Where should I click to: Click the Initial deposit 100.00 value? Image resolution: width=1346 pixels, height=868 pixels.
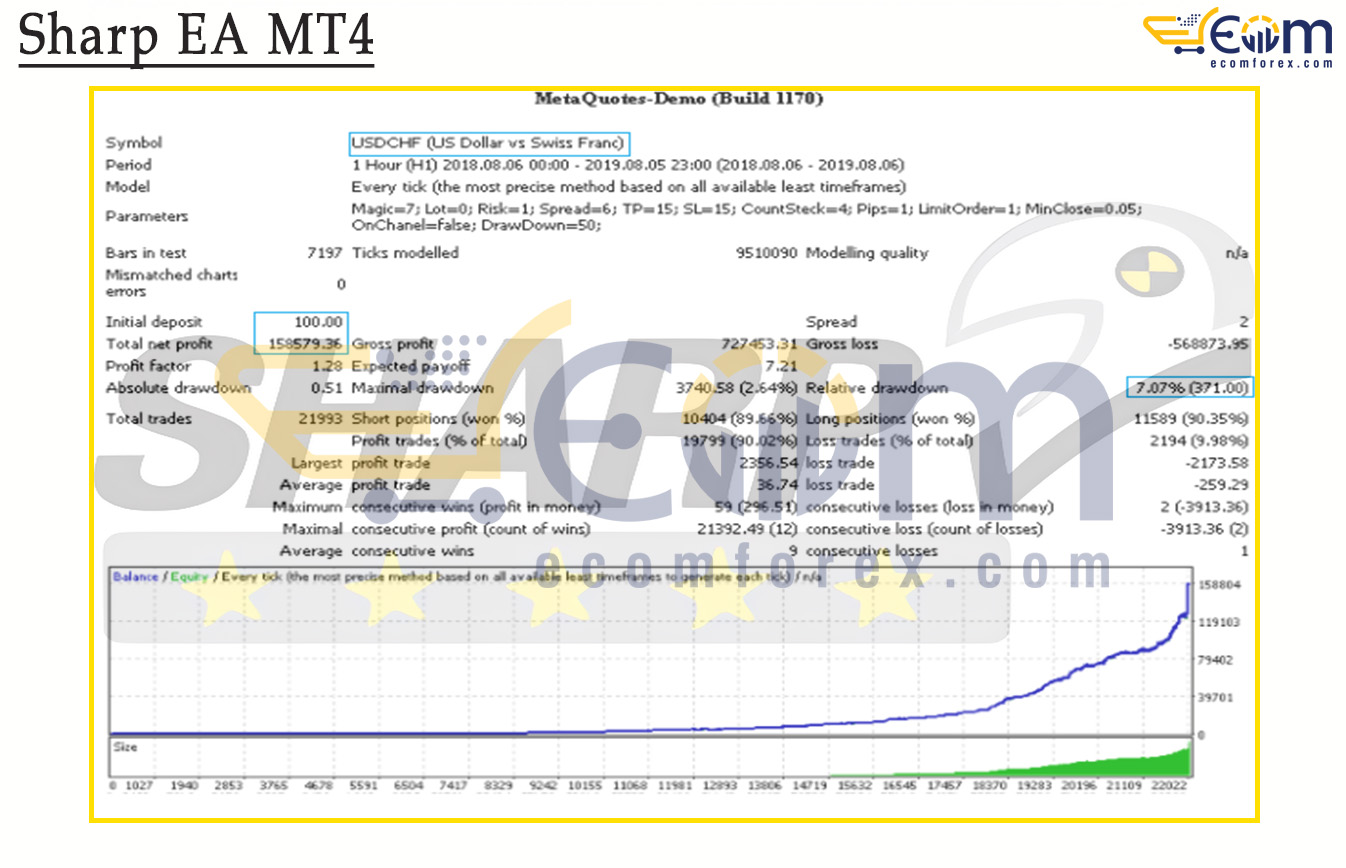[x=319, y=322]
